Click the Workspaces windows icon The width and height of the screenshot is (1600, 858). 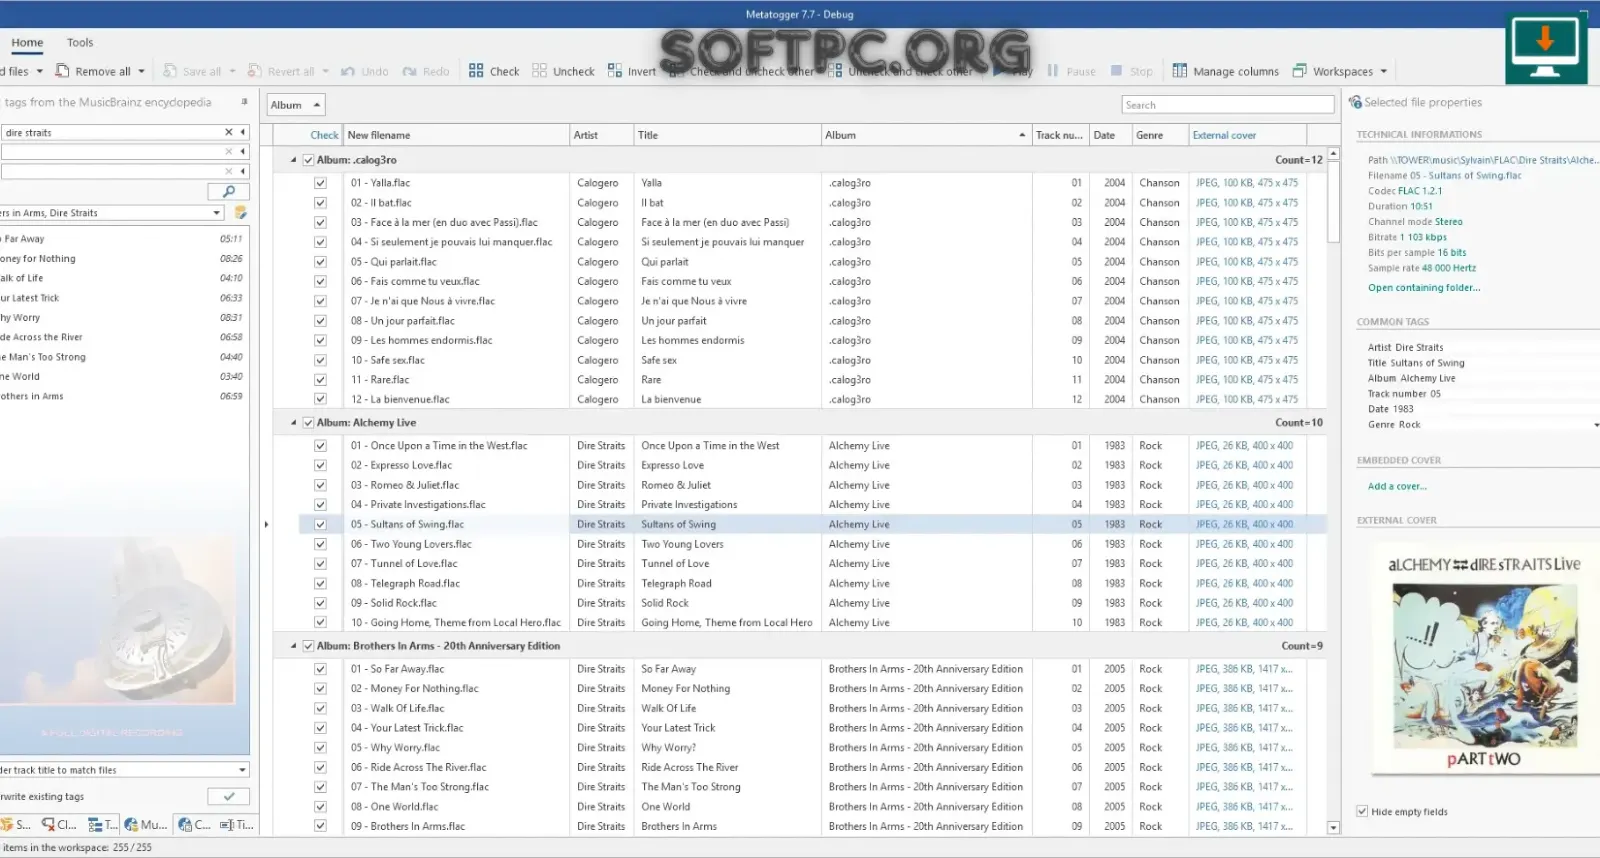[1300, 71]
